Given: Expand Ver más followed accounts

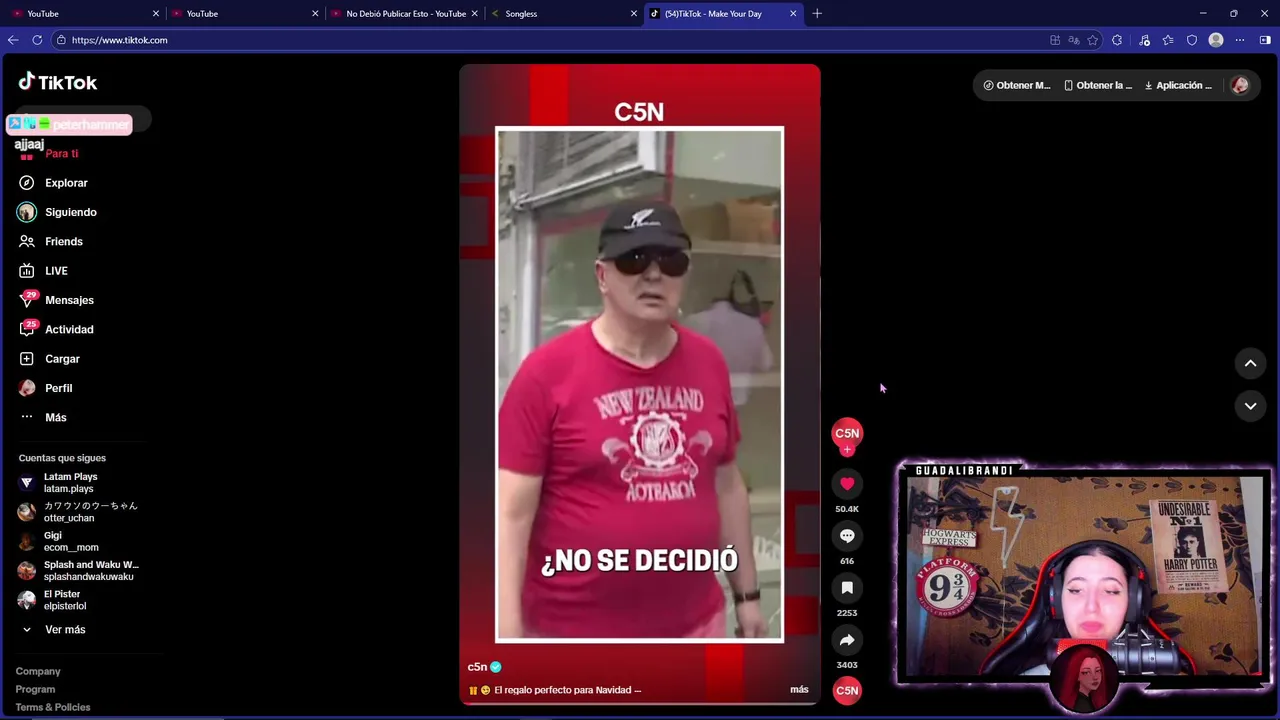Looking at the screenshot, I should click(65, 630).
